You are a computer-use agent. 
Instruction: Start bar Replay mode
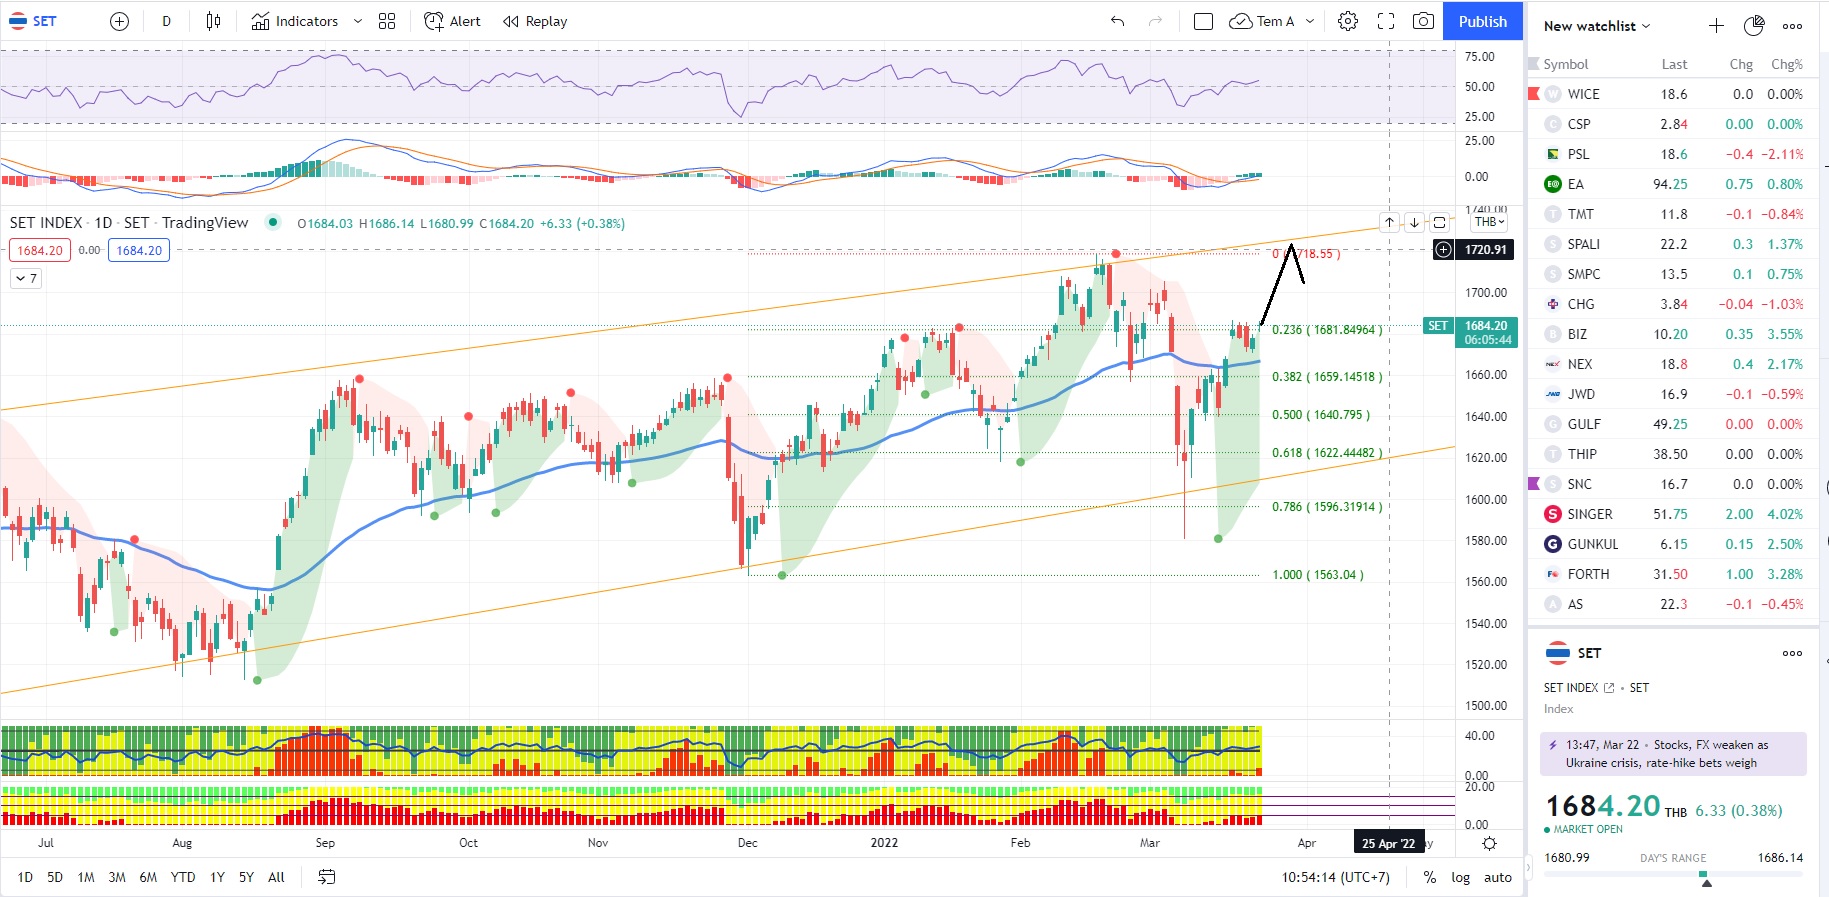pyautogui.click(x=535, y=21)
